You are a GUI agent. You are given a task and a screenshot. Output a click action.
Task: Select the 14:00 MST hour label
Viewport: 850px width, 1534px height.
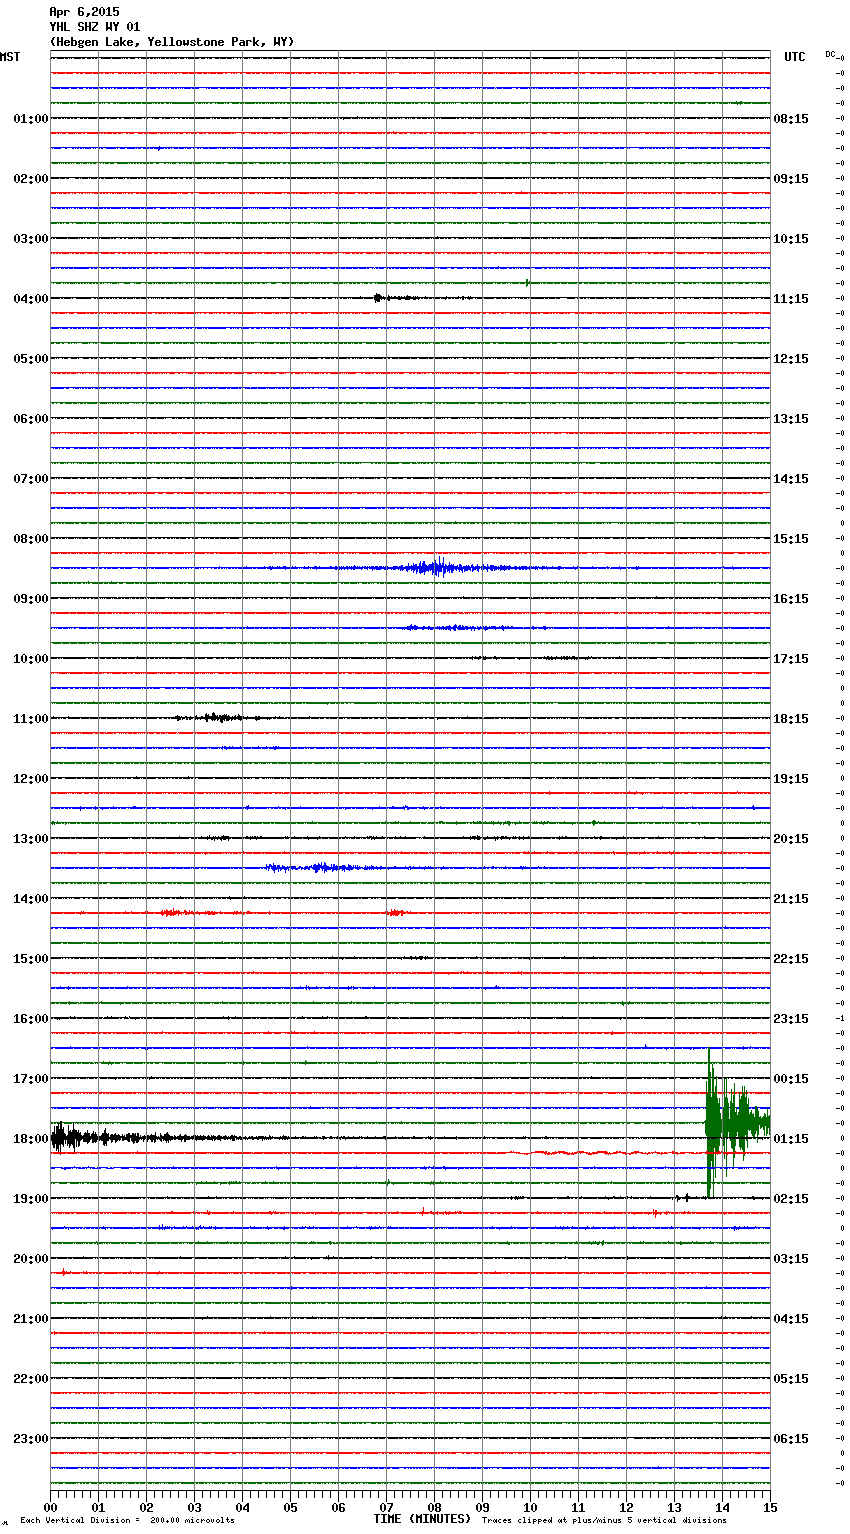tap(31, 899)
